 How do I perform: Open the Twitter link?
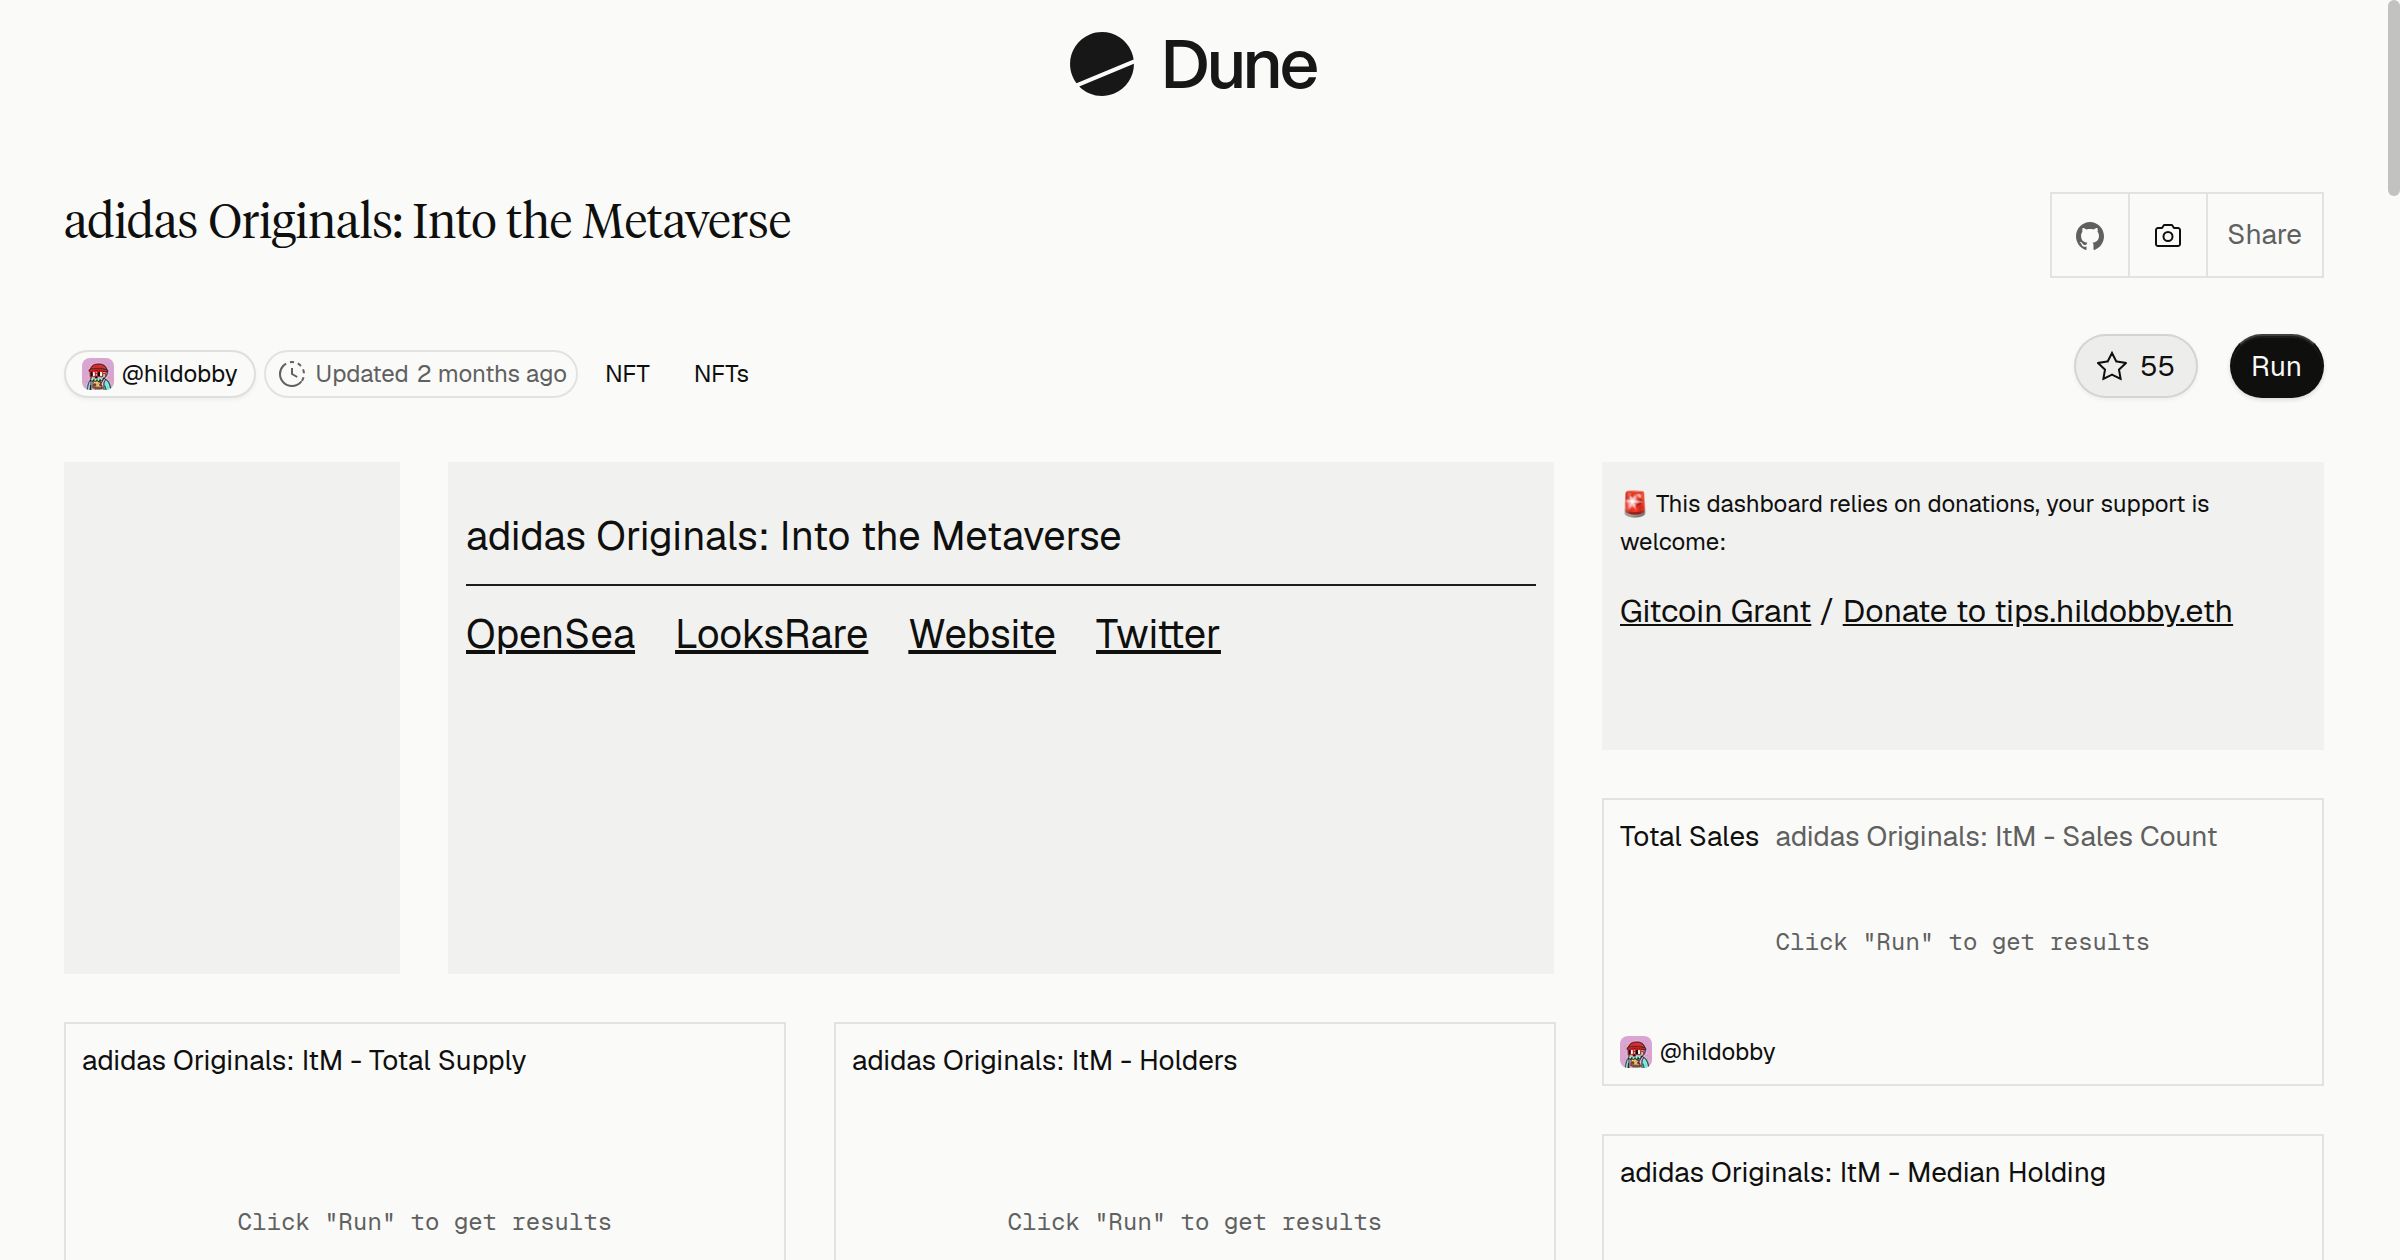click(1158, 634)
